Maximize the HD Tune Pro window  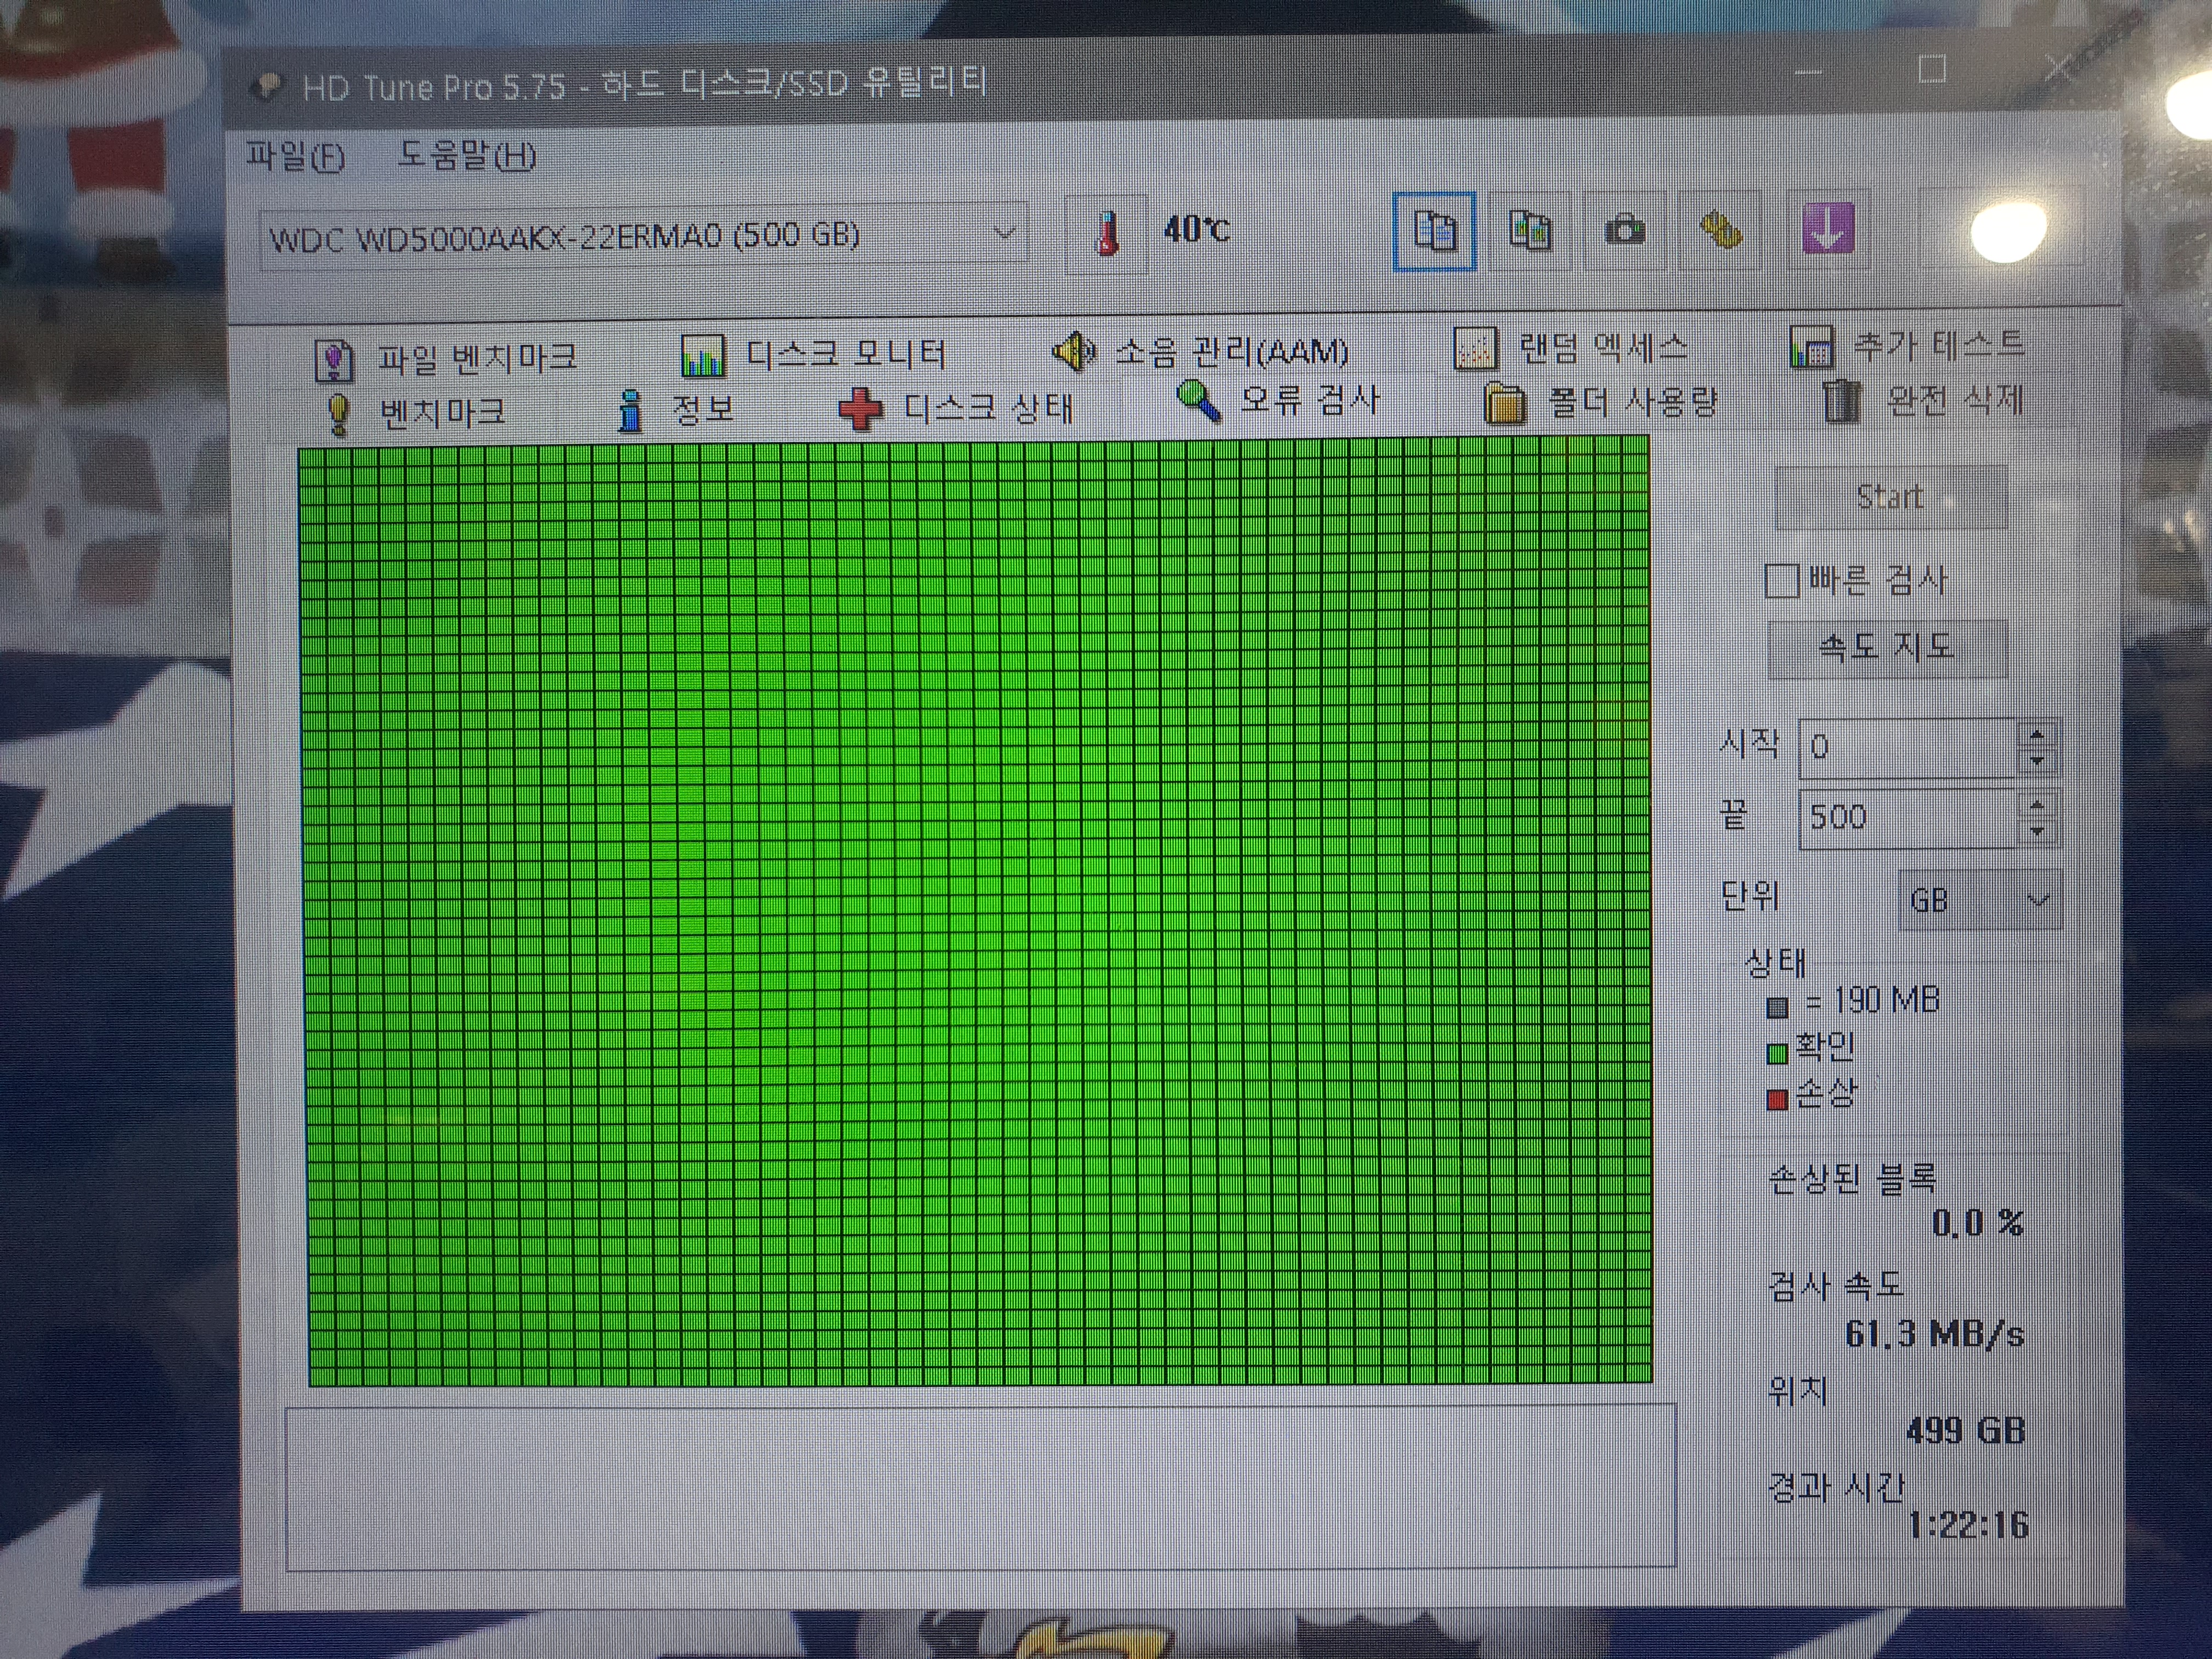(x=1932, y=69)
